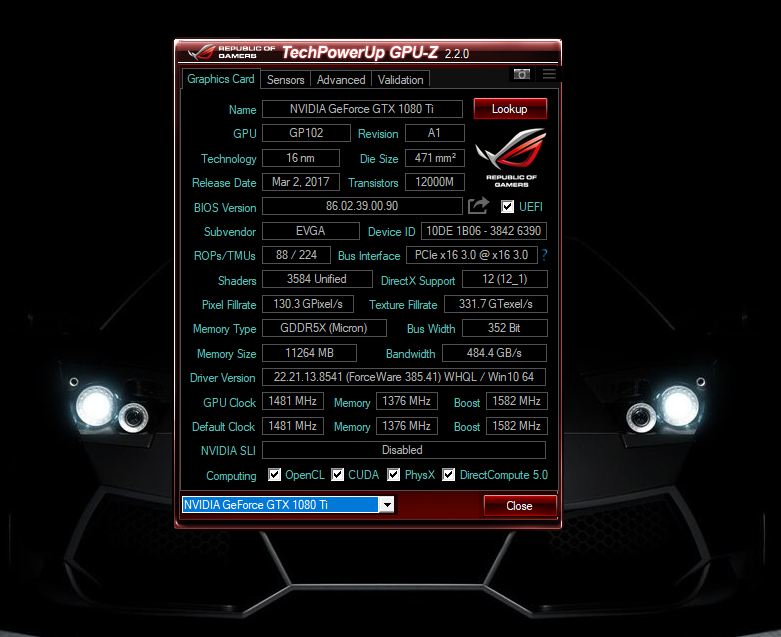Click the Pixel Fillrate value 130.3 GPixel/s
The height and width of the screenshot is (637, 781).
point(308,304)
